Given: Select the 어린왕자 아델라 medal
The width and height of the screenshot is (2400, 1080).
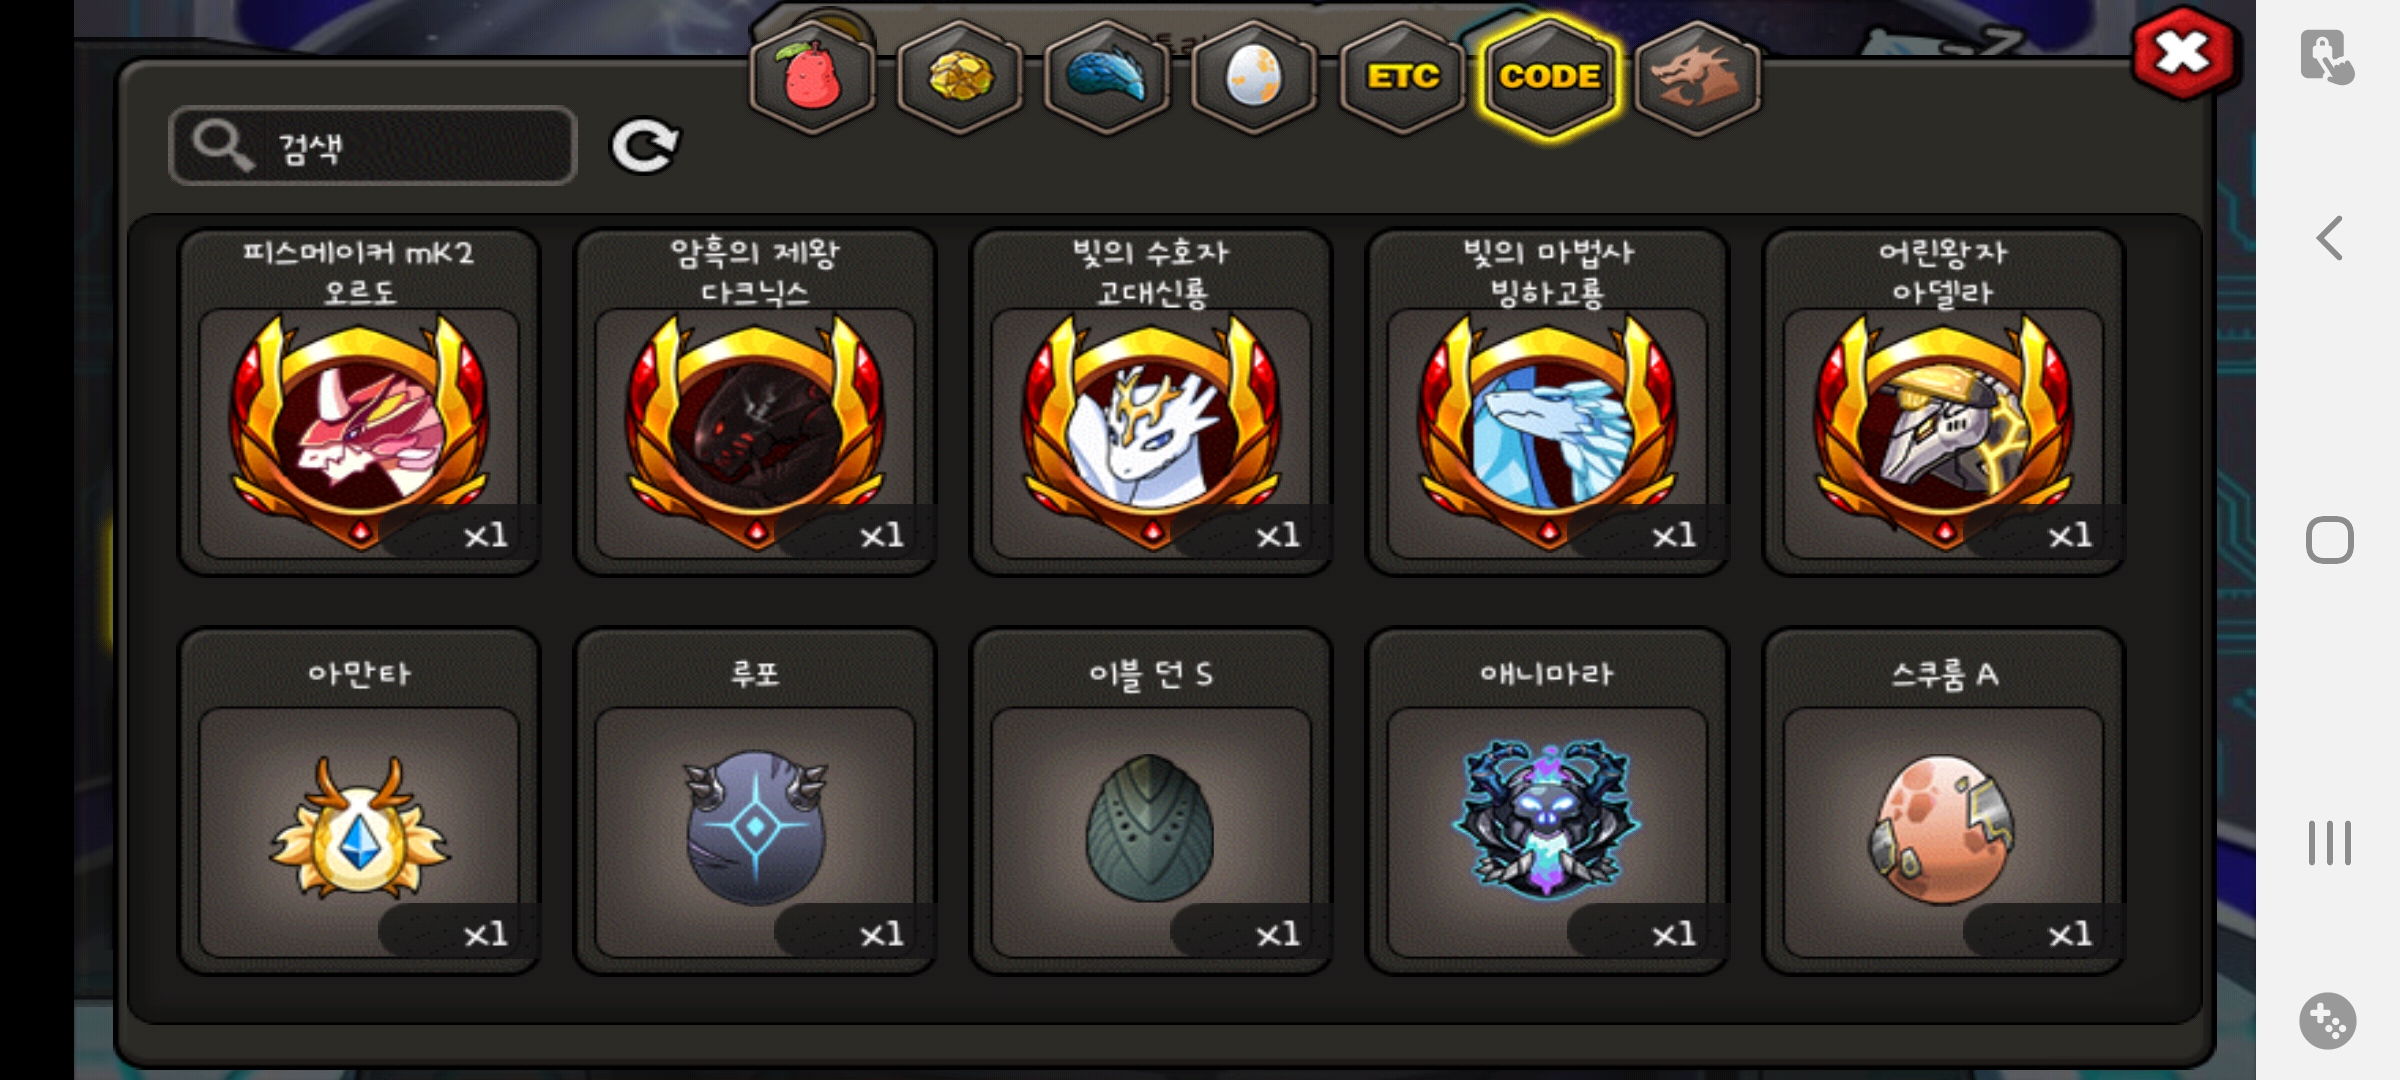Looking at the screenshot, I should [1943, 402].
